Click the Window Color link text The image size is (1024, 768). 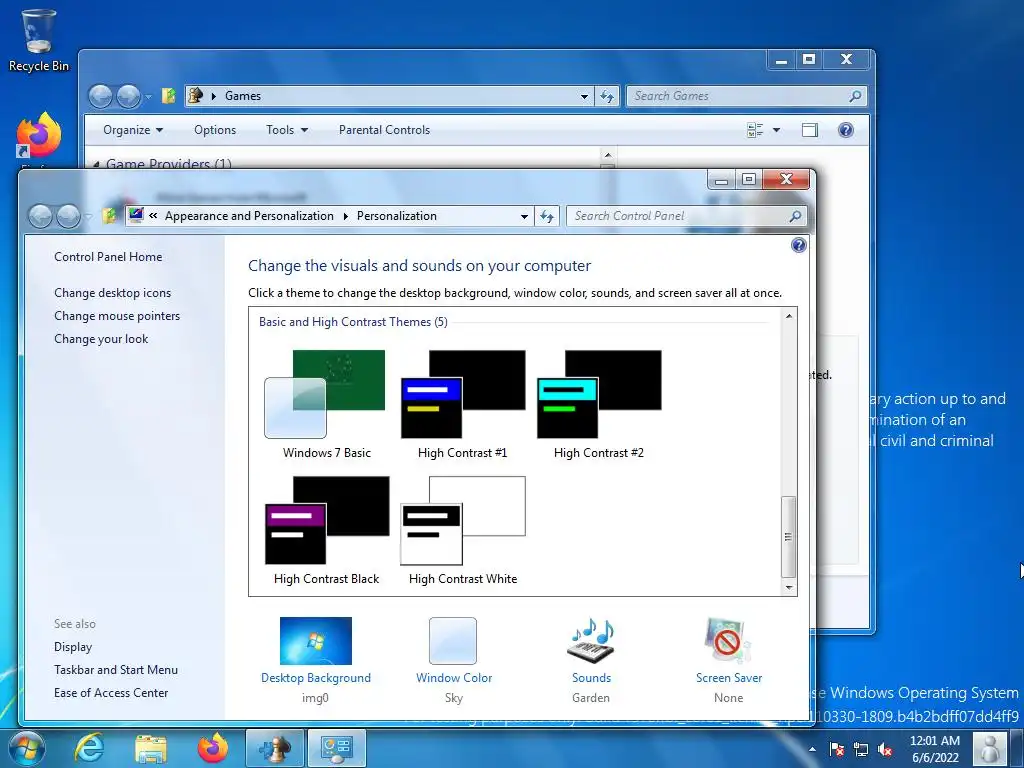[x=454, y=678]
